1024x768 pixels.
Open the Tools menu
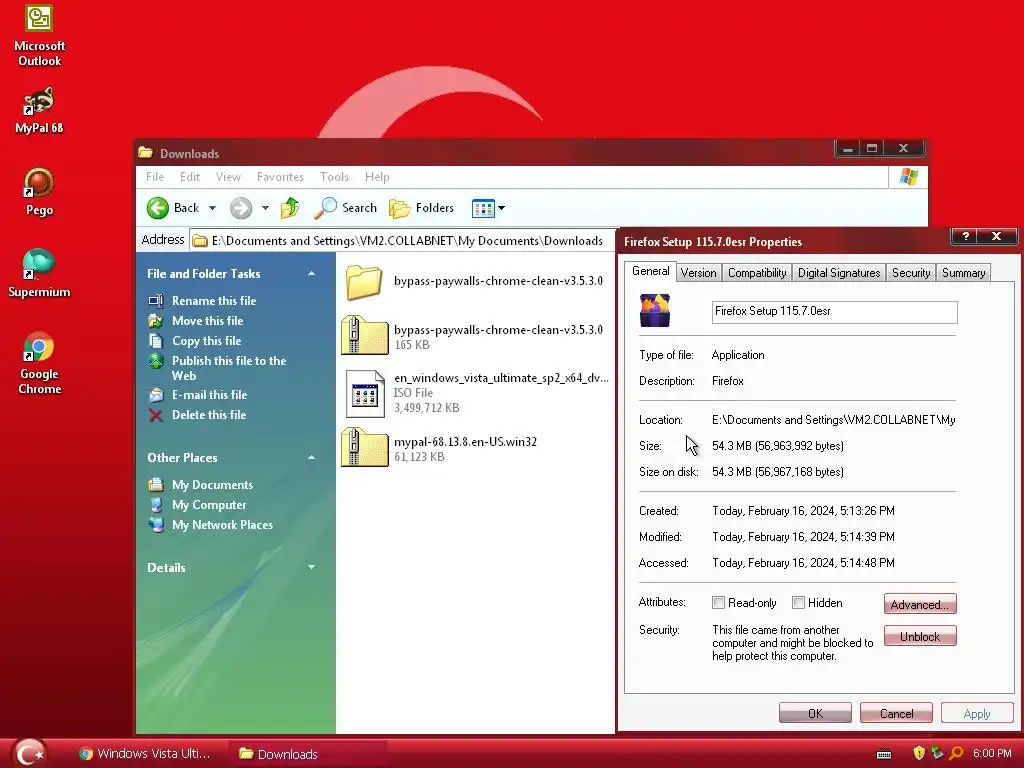pyautogui.click(x=334, y=177)
